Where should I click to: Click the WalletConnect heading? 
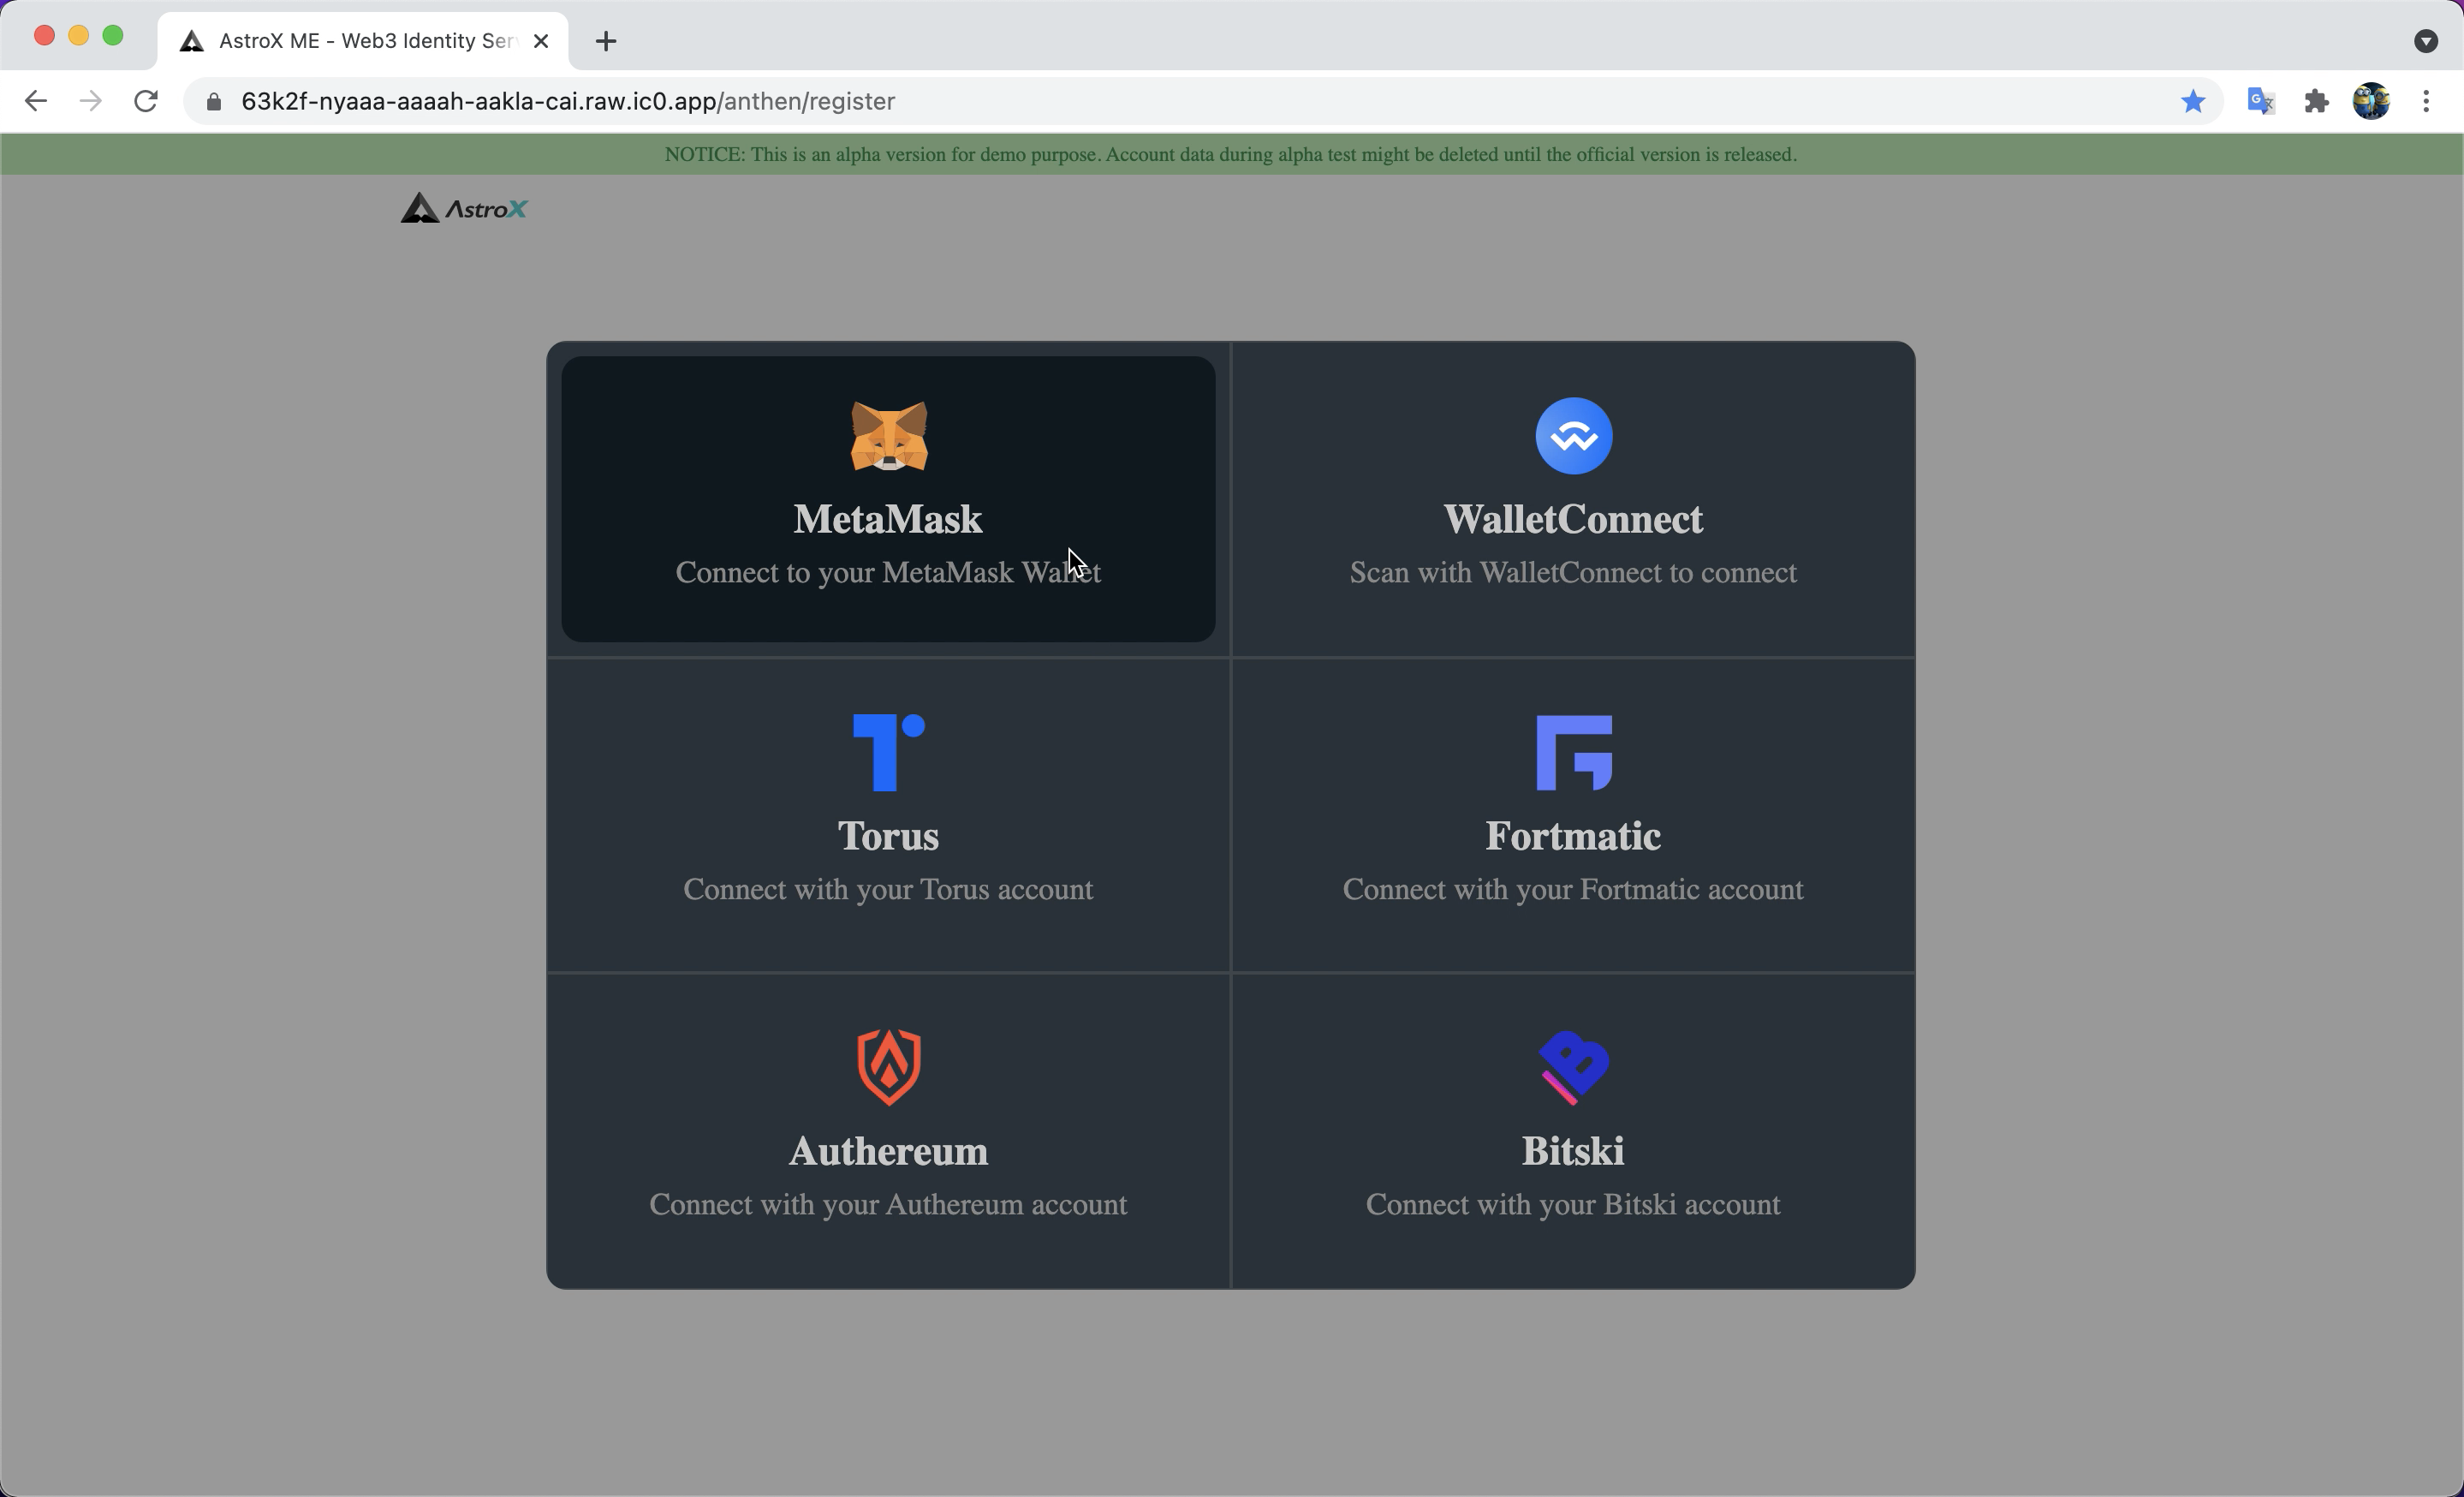click(x=1573, y=519)
